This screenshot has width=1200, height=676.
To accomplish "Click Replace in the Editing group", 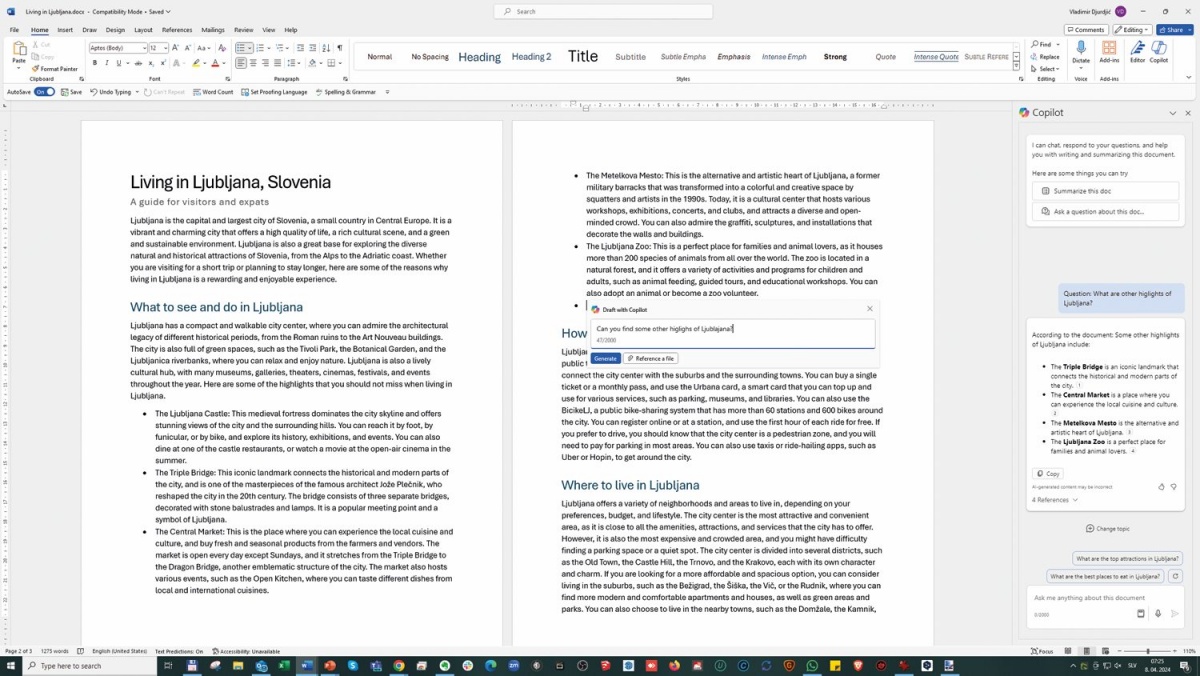I will point(1045,57).
